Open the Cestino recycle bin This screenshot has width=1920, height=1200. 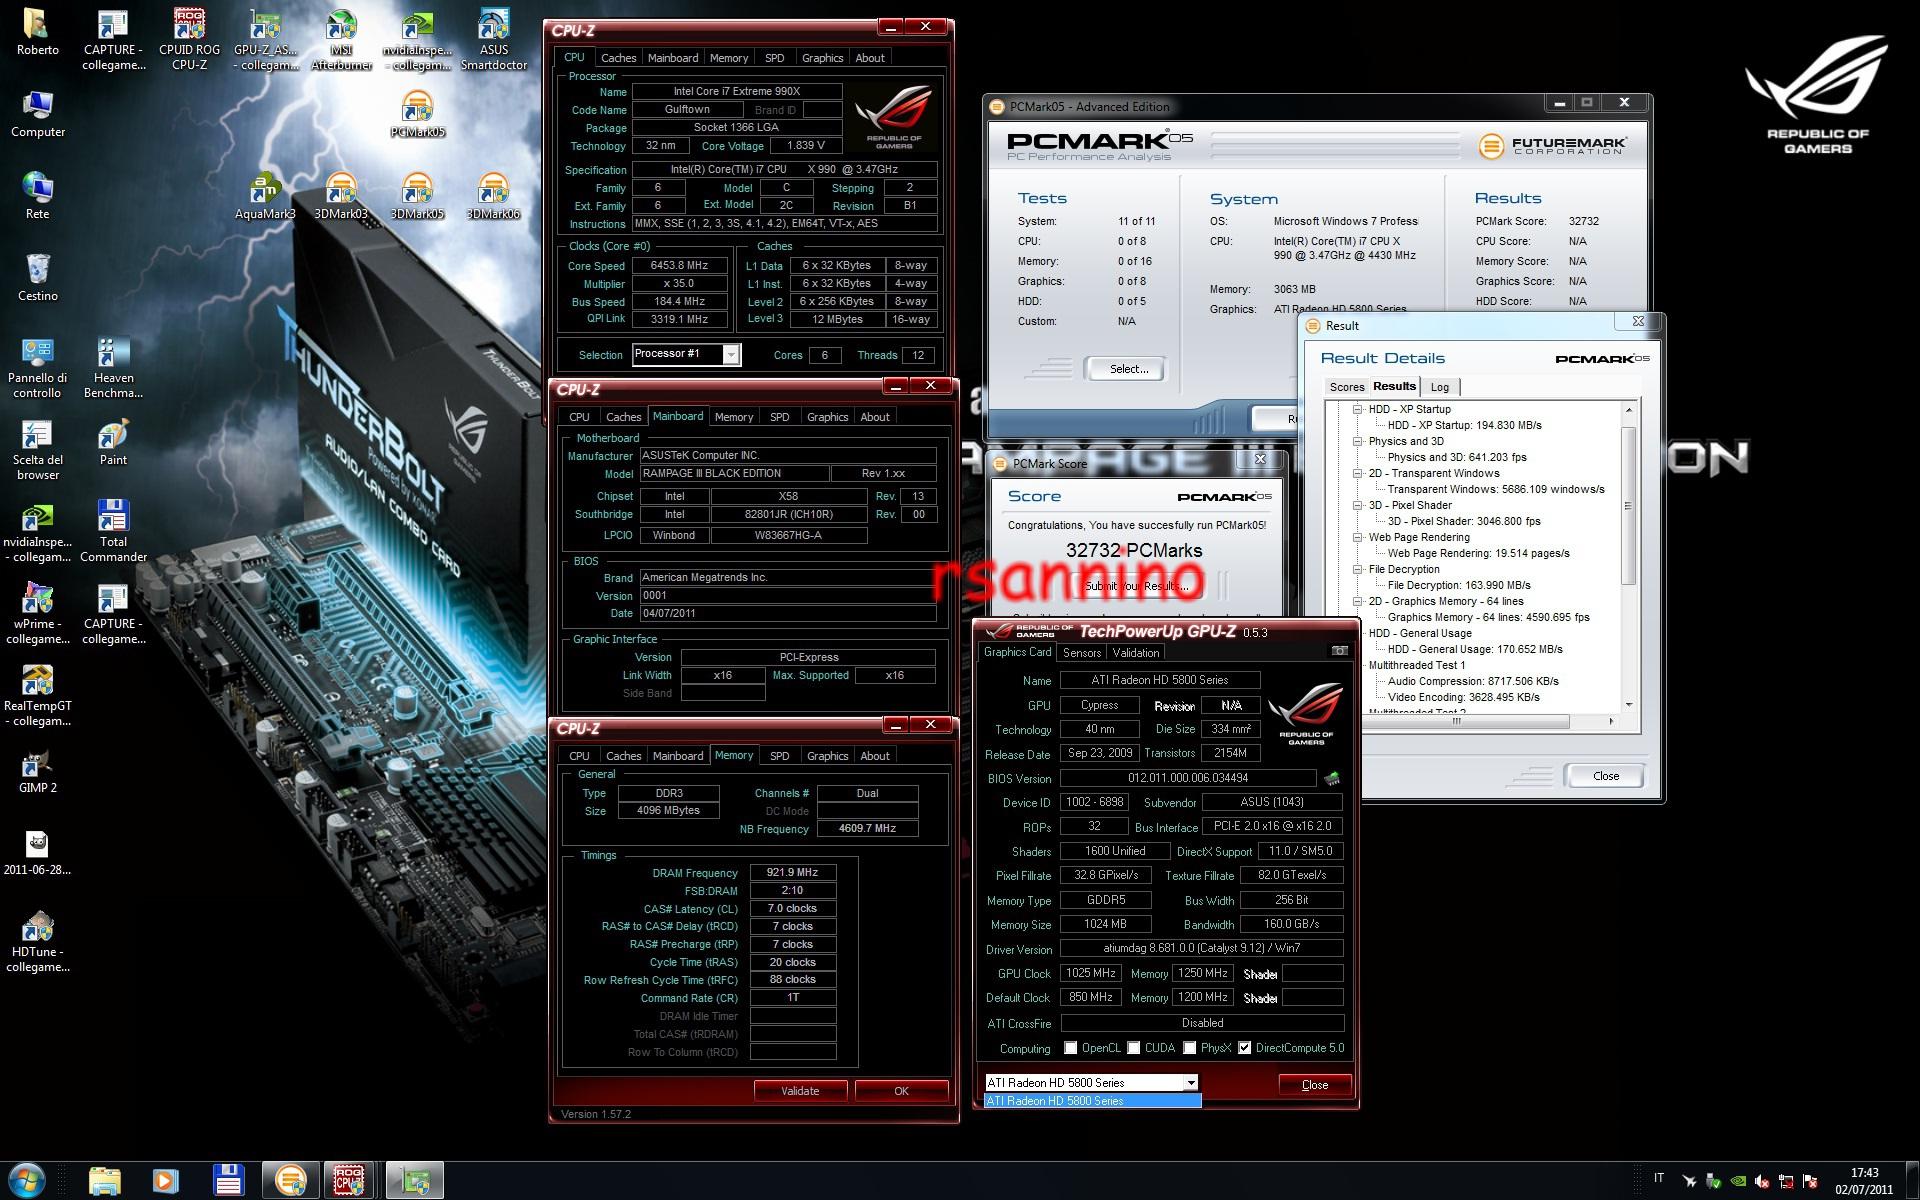point(37,278)
